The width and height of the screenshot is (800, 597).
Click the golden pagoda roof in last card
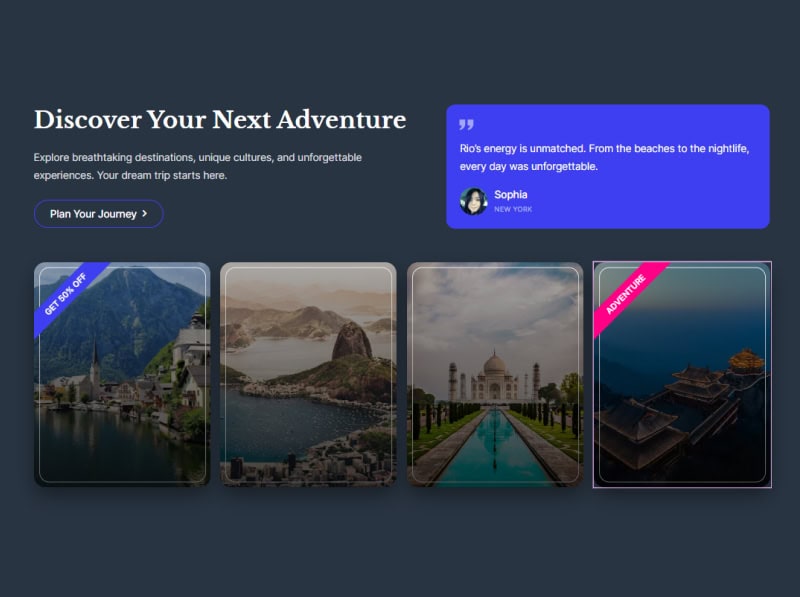click(x=746, y=360)
